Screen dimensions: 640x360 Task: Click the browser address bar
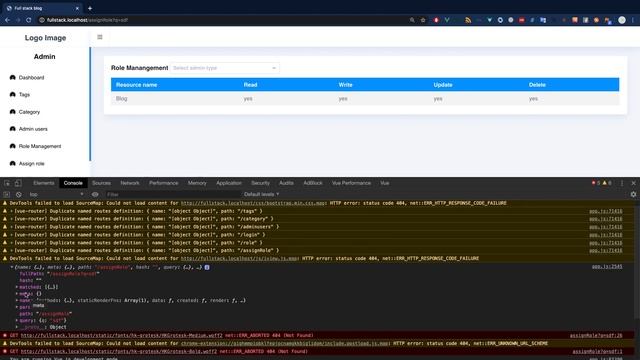(x=224, y=20)
